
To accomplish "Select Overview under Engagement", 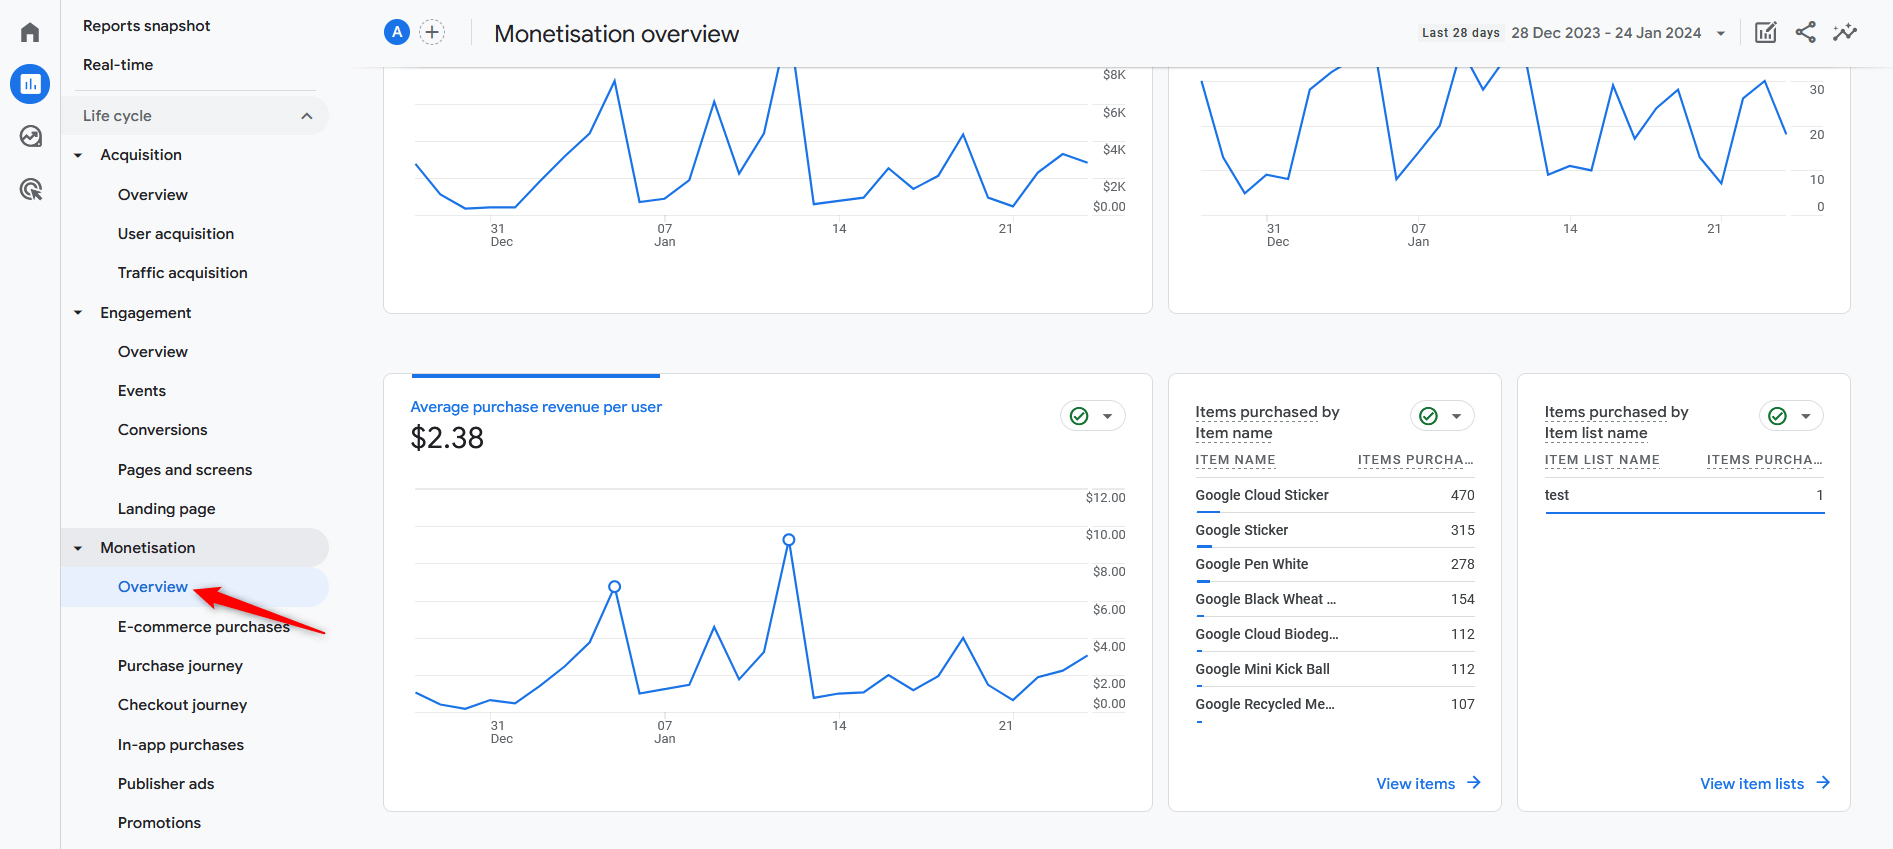I will [153, 352].
